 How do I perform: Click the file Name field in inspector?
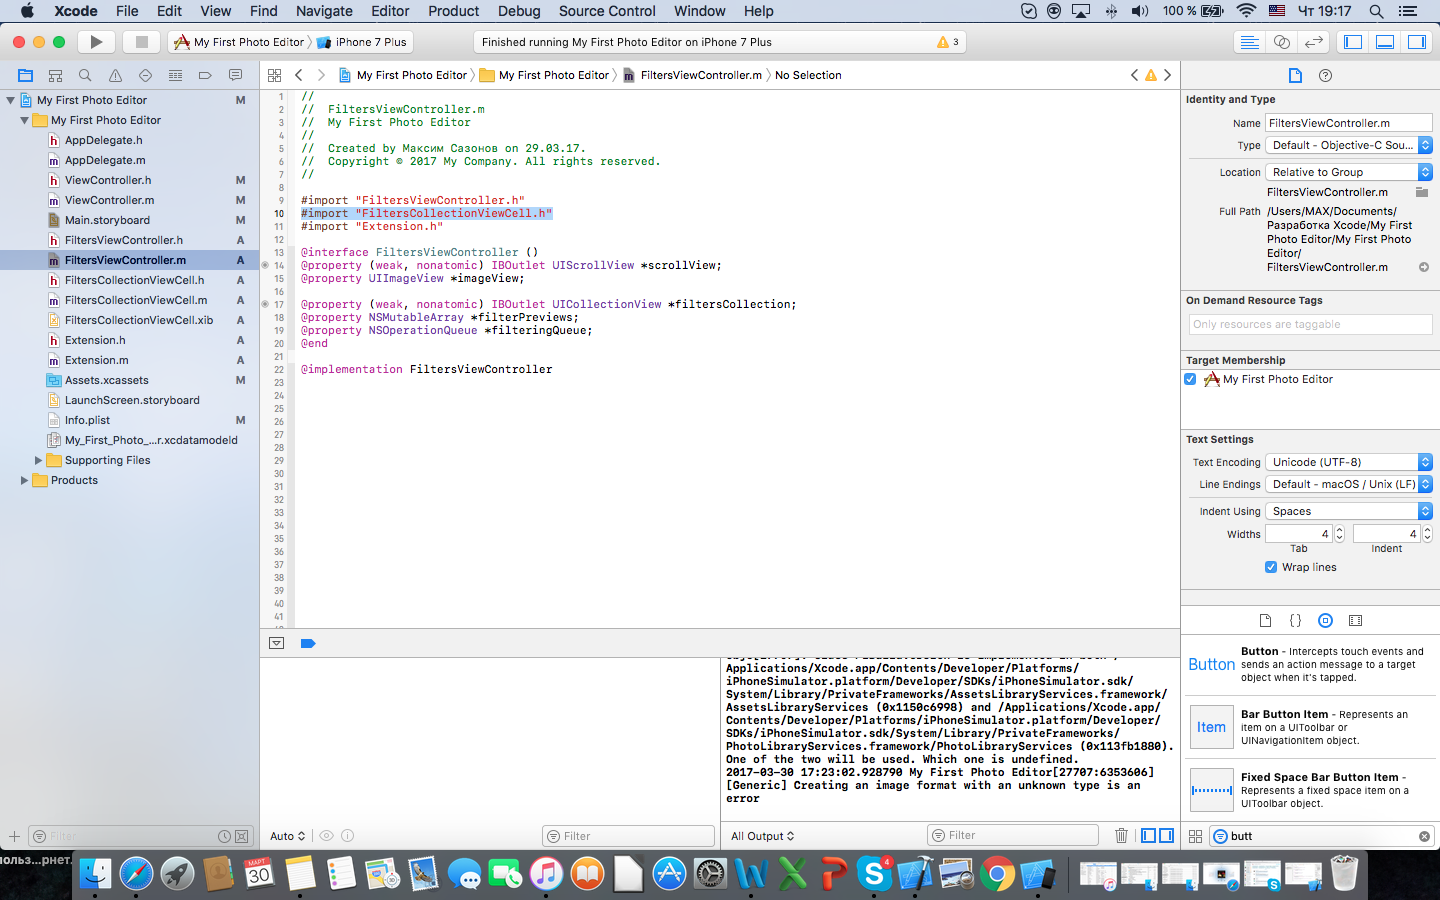(x=1349, y=123)
